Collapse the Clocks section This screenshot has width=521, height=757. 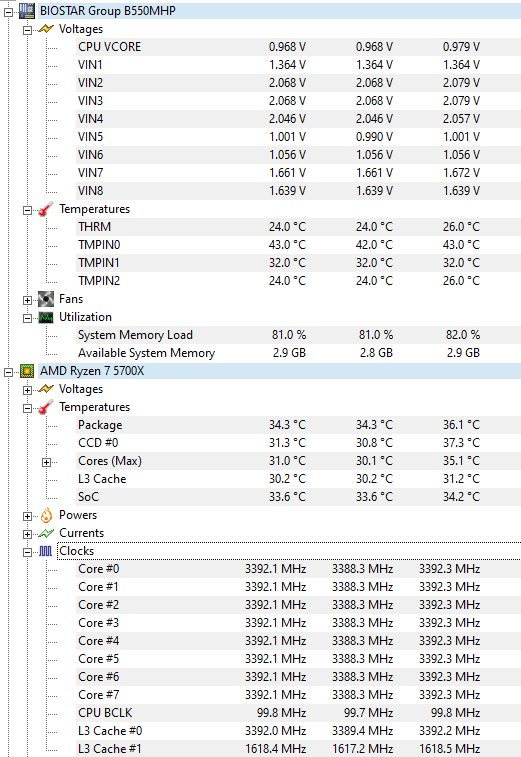27,552
